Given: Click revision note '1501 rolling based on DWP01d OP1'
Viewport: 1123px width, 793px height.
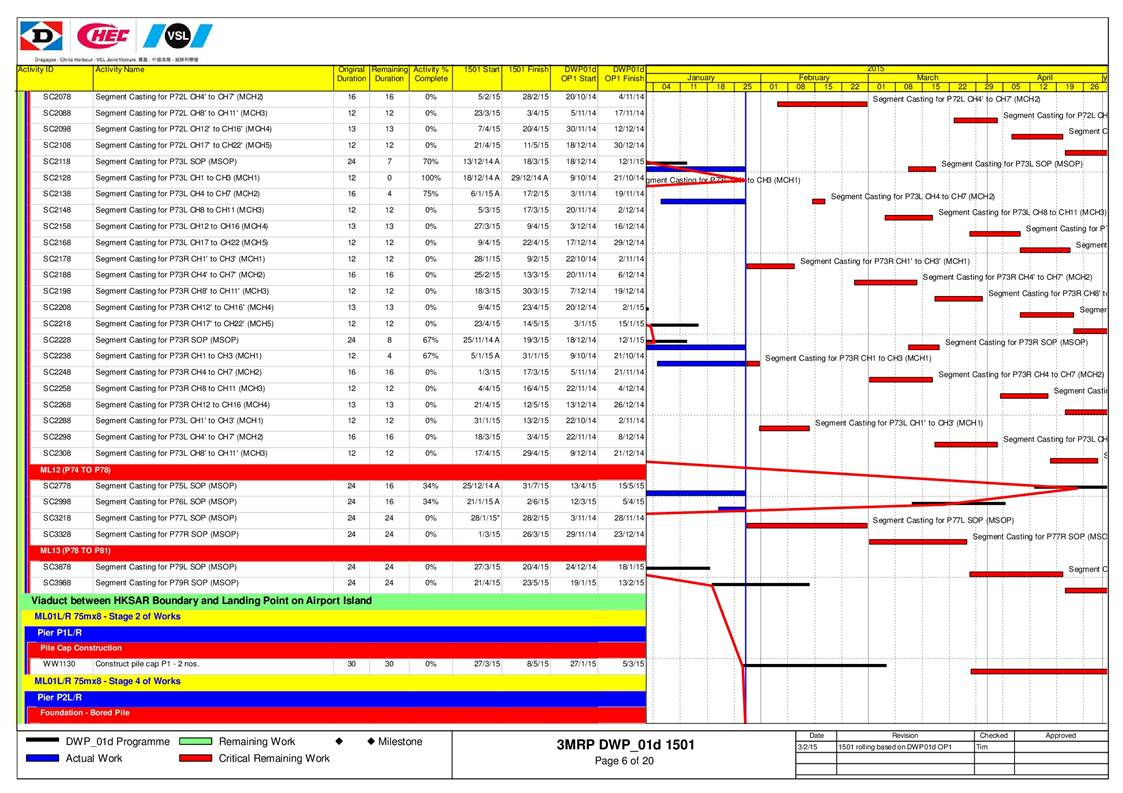Looking at the screenshot, I should point(895,747).
